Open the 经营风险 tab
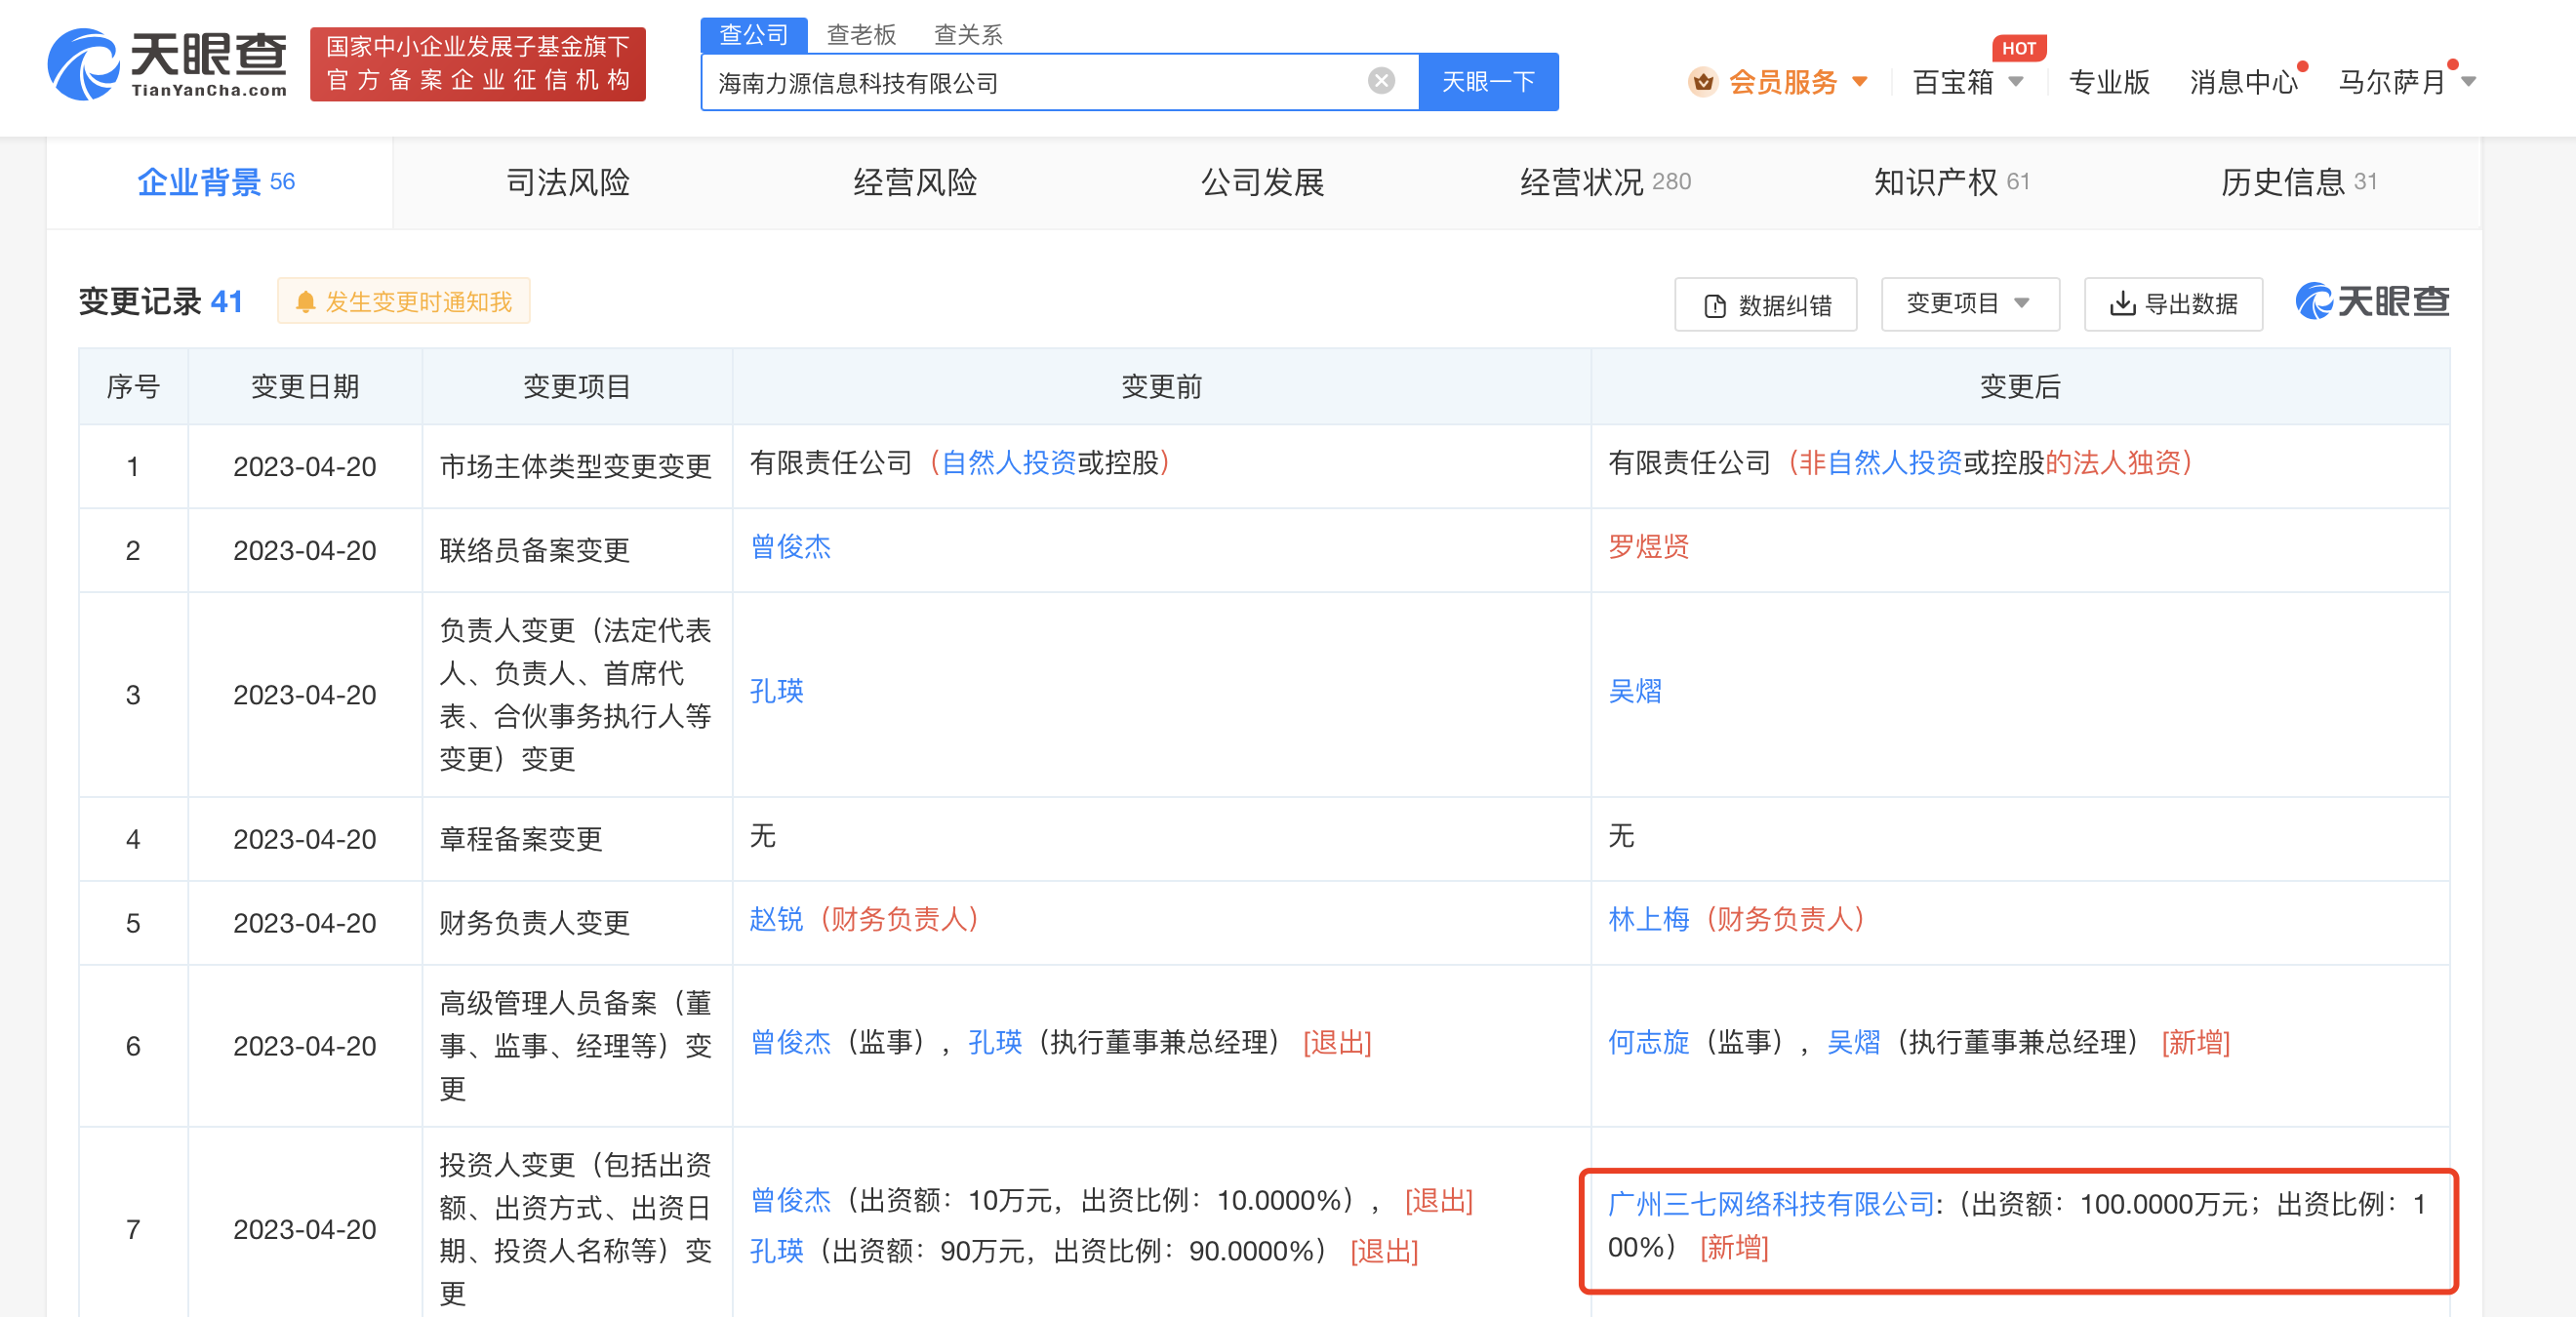 (914, 182)
